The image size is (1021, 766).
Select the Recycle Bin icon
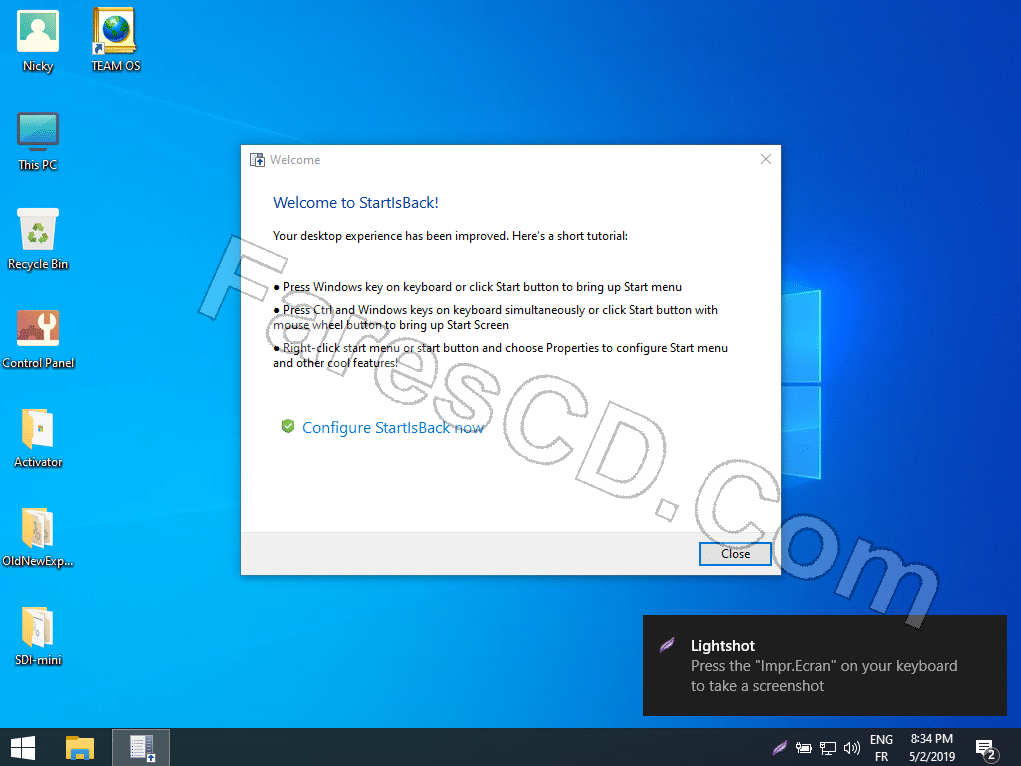38,239
